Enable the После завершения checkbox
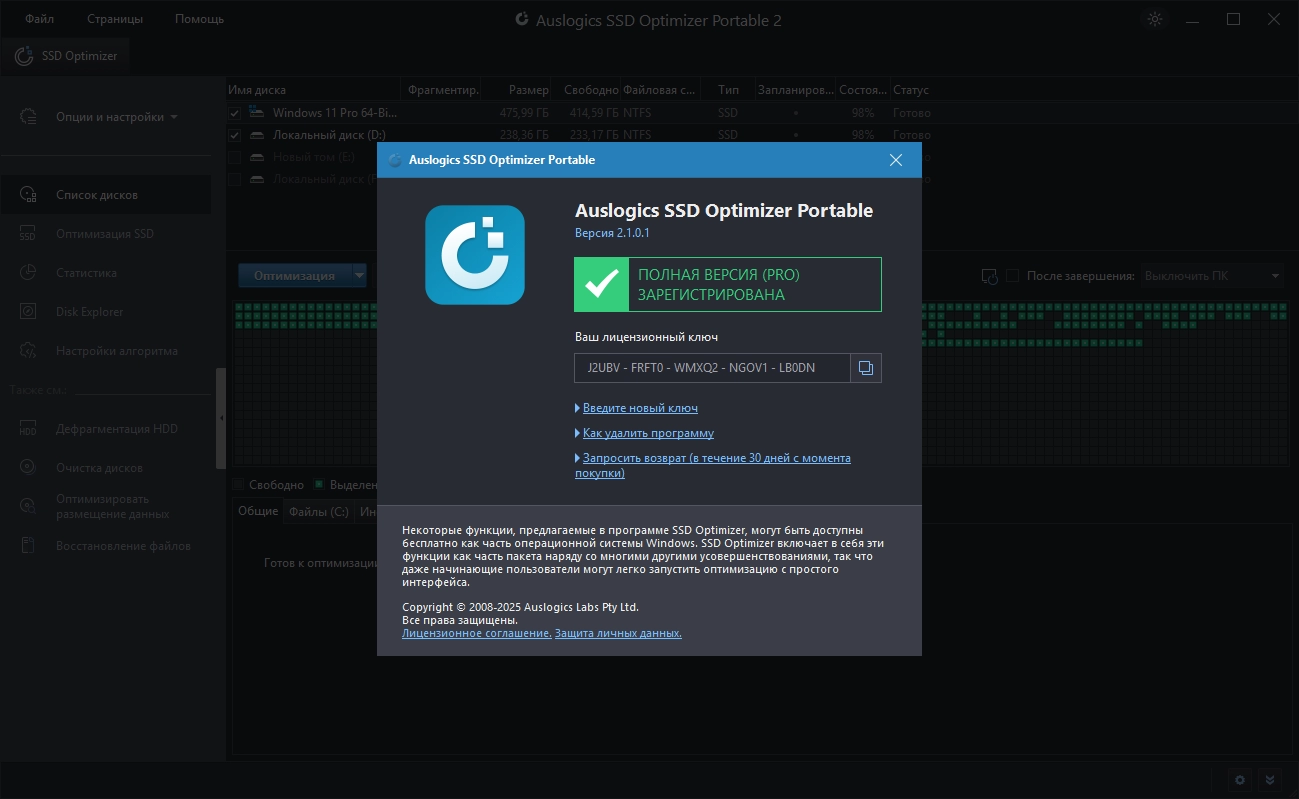 pyautogui.click(x=1012, y=276)
